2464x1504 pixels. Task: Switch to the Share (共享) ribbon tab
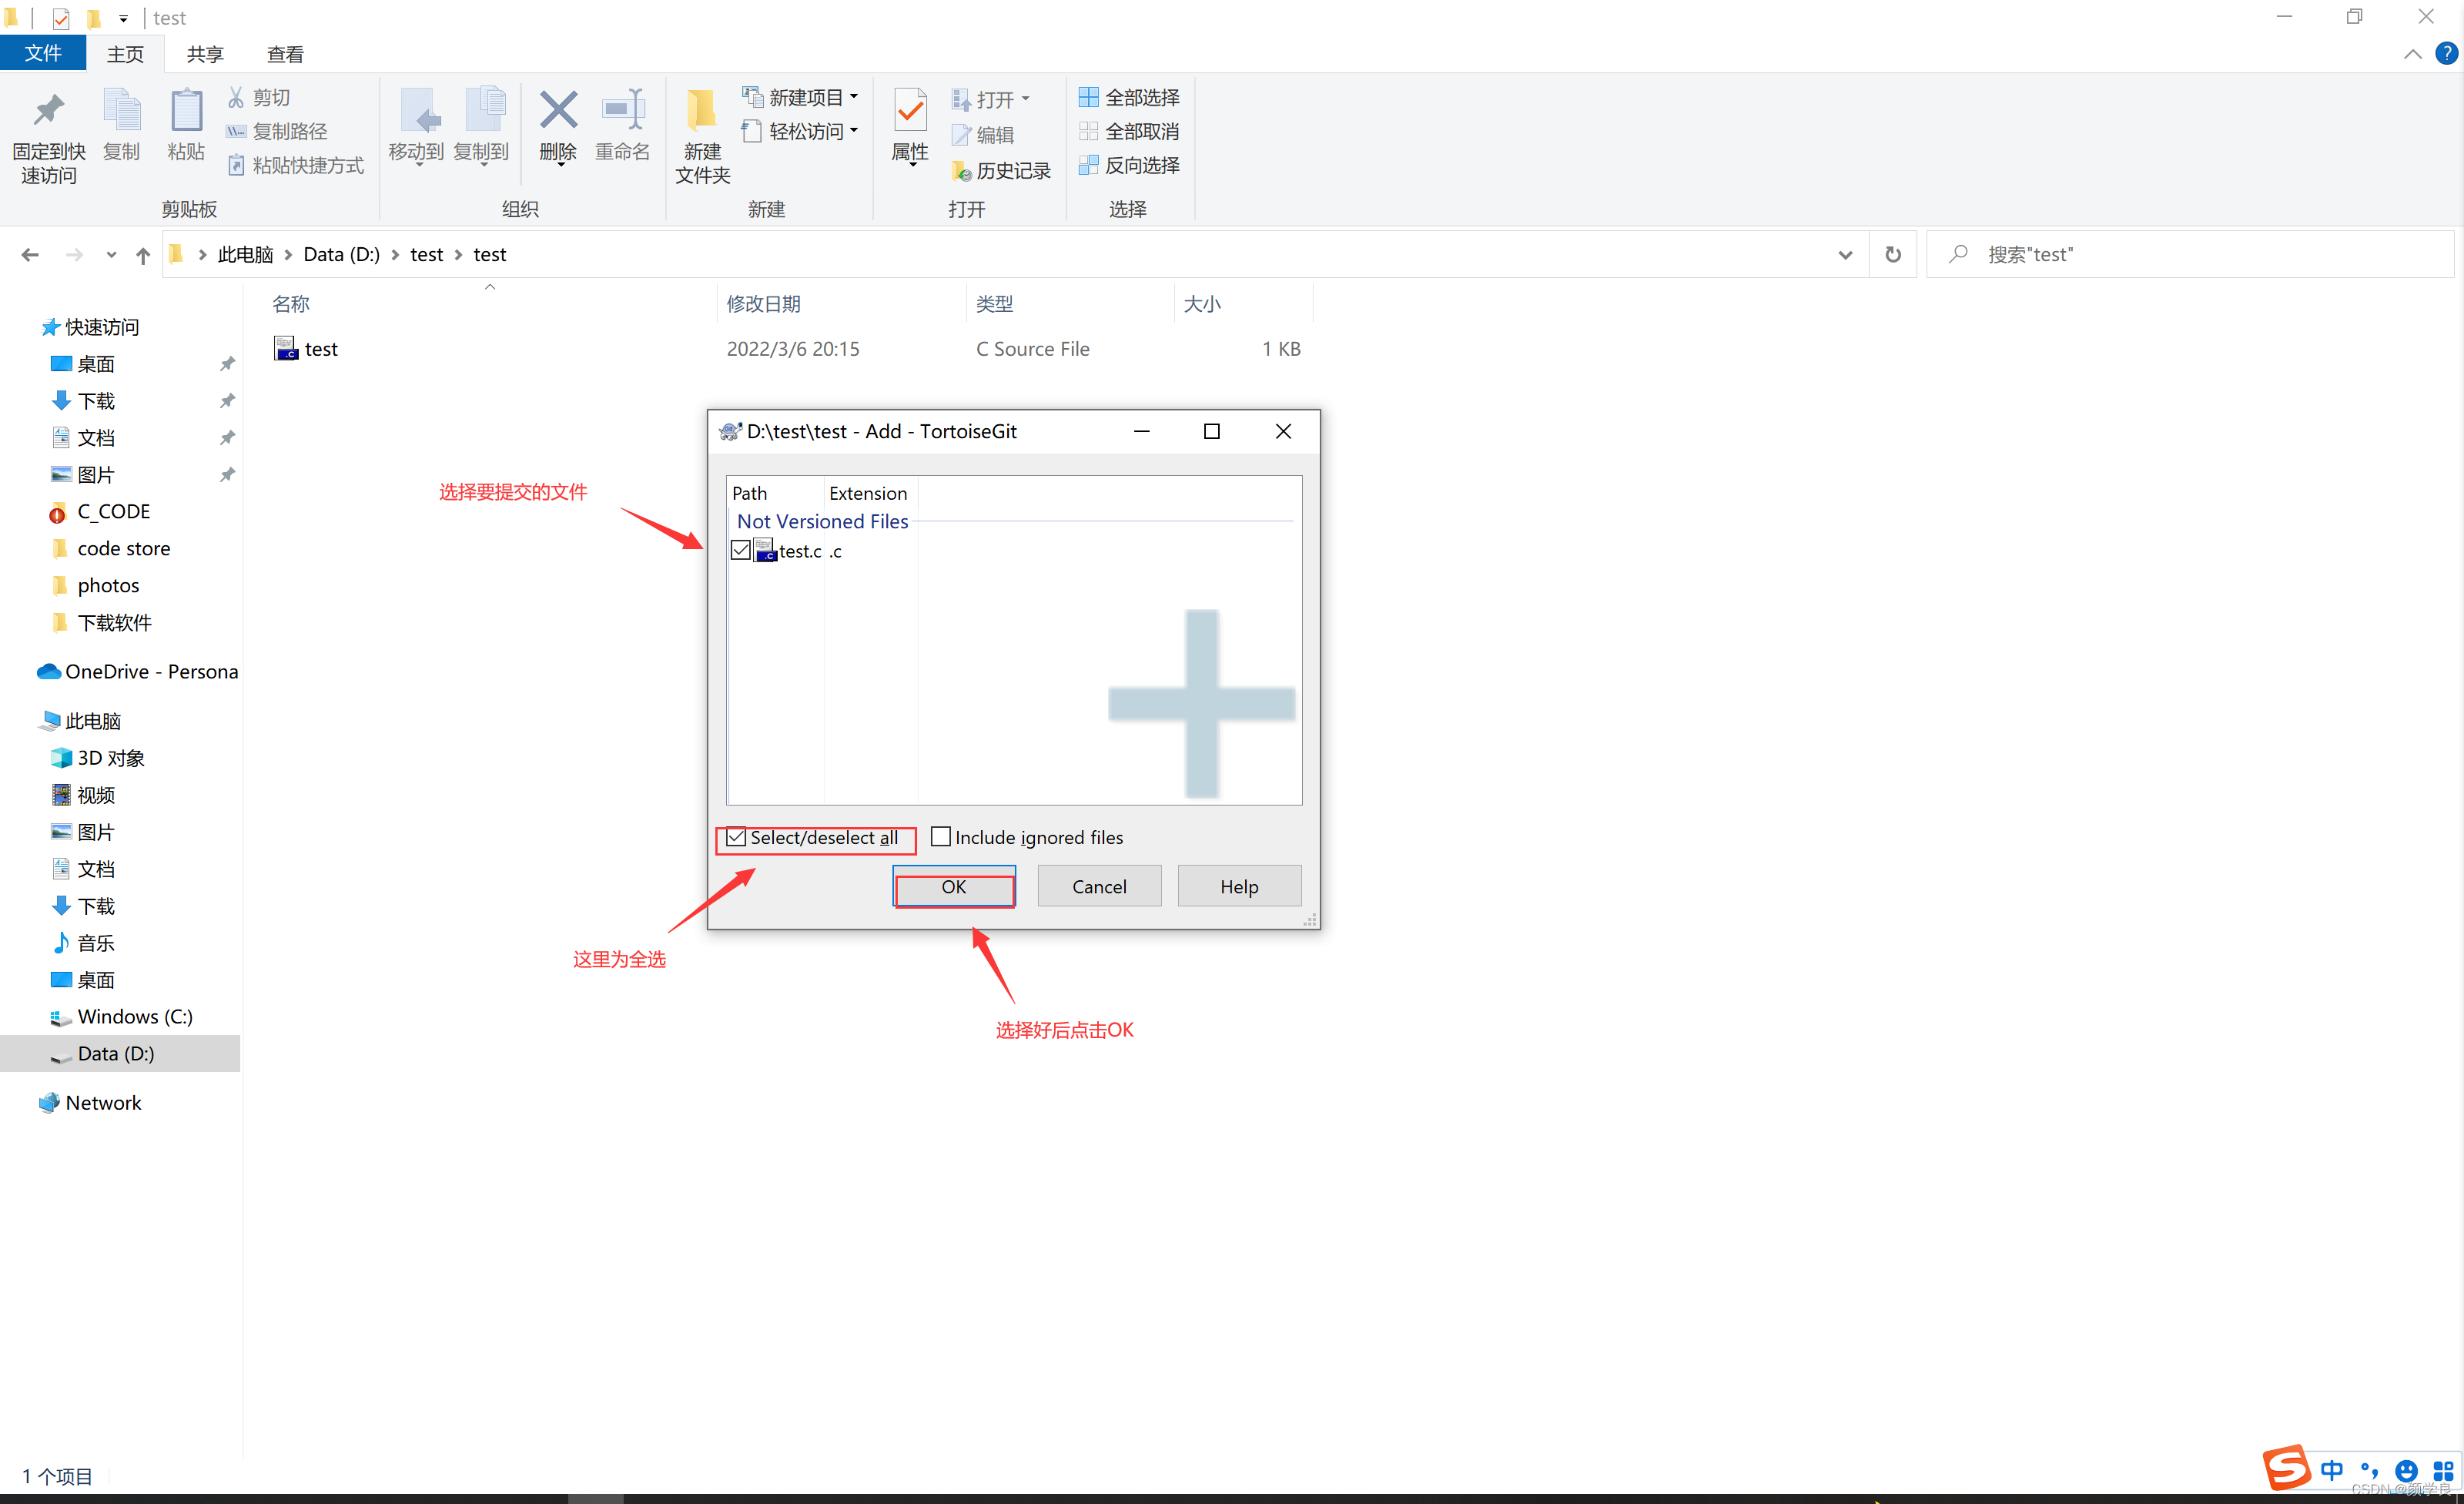[x=205, y=54]
